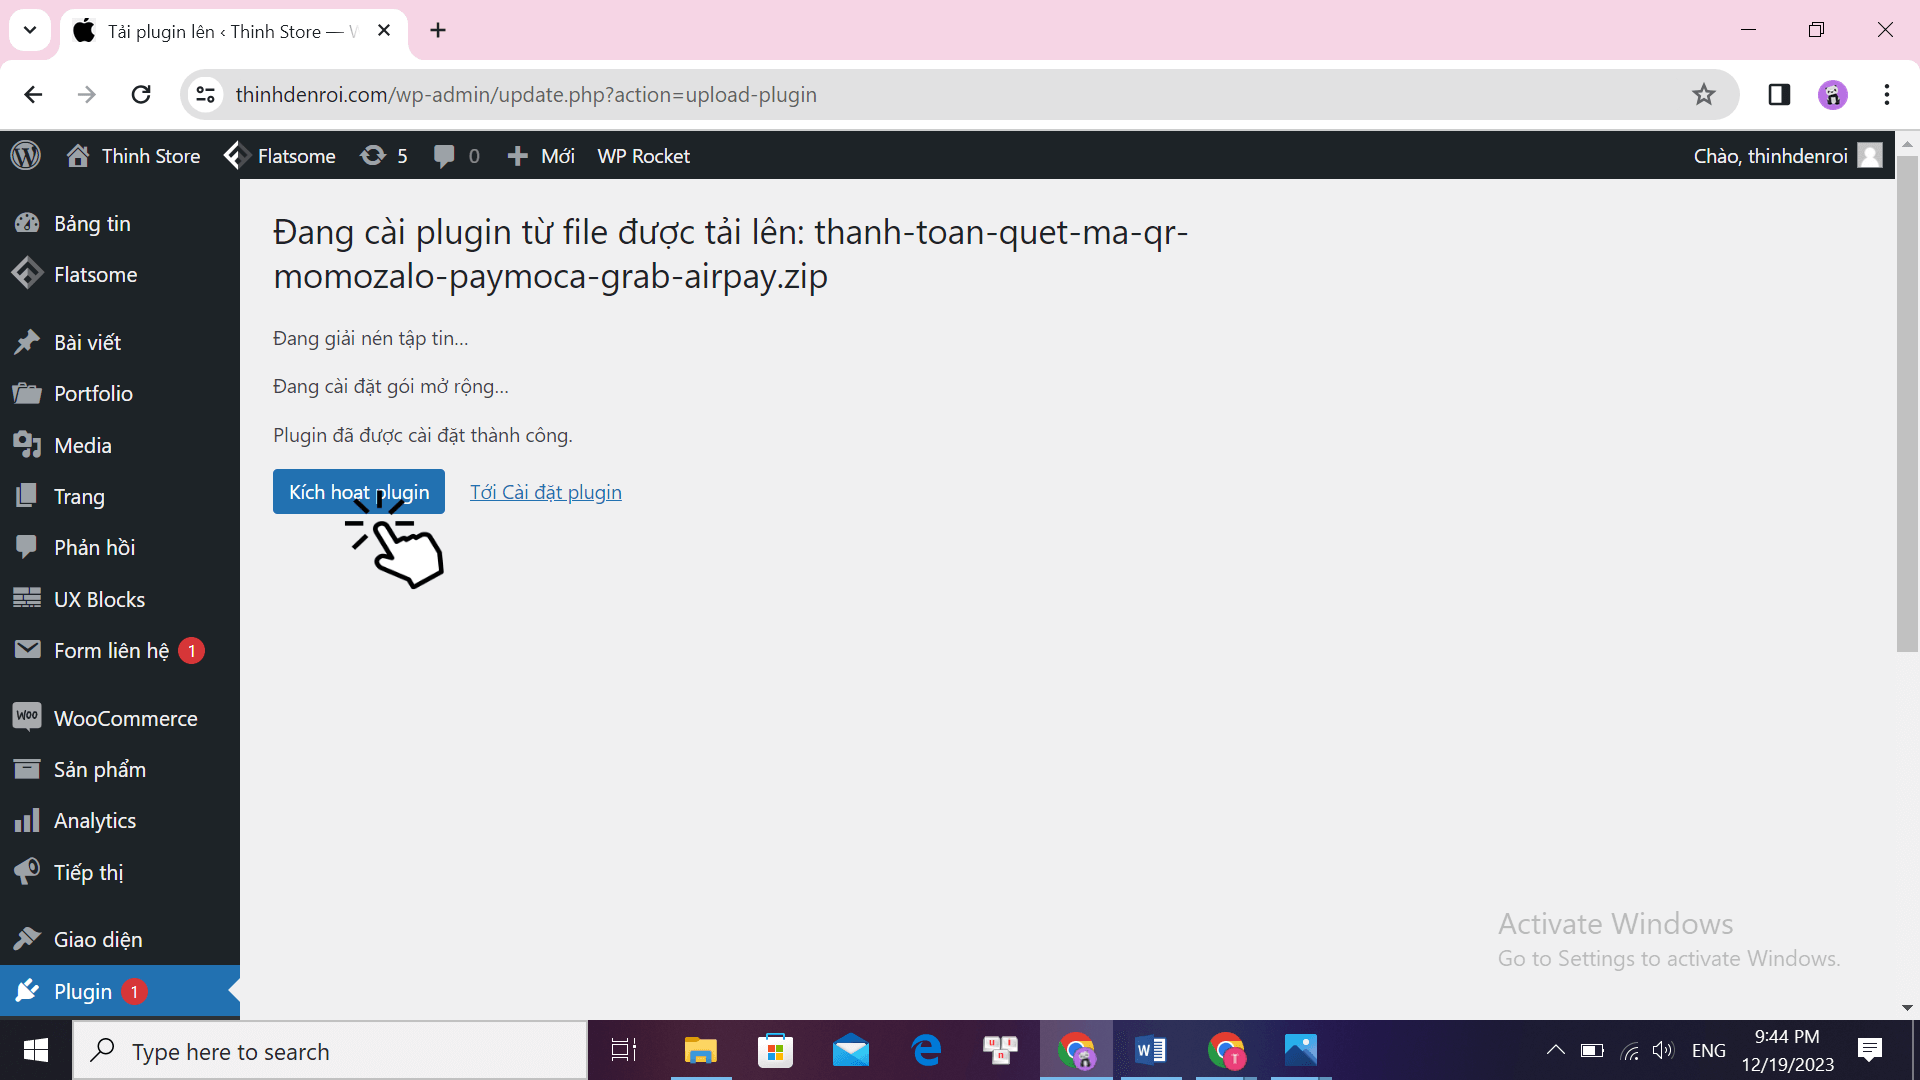Open Sản phẩm products menu
Image resolution: width=1920 pixels, height=1080 pixels.
pyautogui.click(x=120, y=769)
